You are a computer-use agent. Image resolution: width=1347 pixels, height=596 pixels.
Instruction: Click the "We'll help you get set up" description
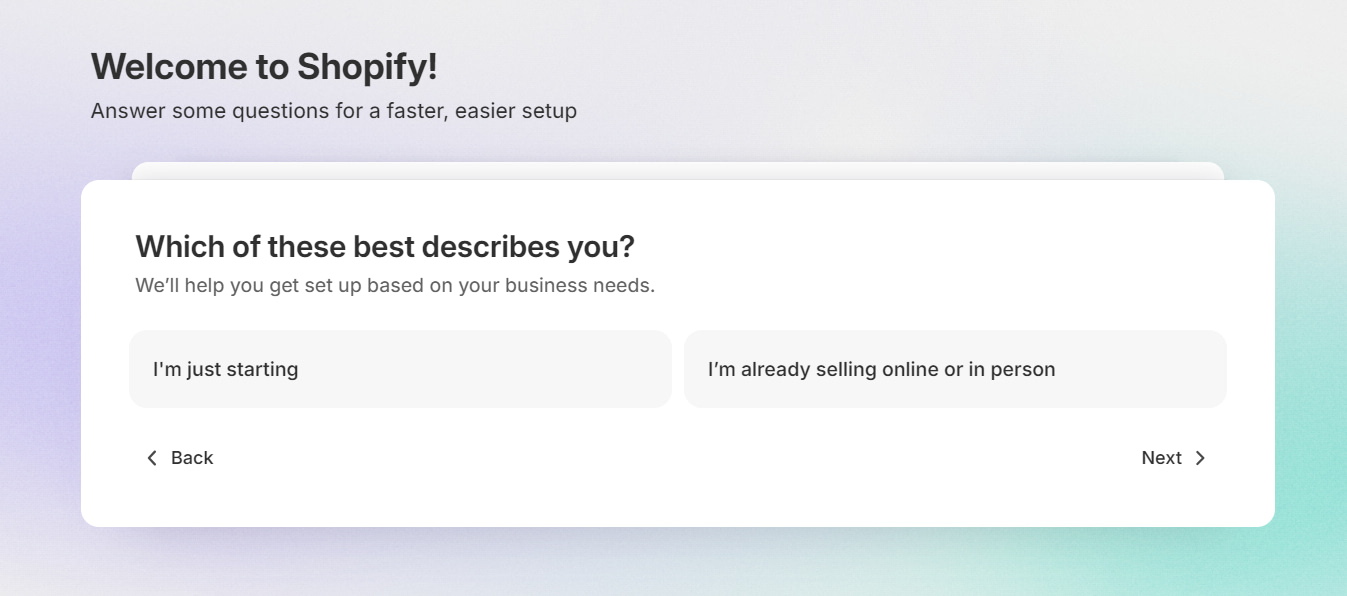pos(395,286)
